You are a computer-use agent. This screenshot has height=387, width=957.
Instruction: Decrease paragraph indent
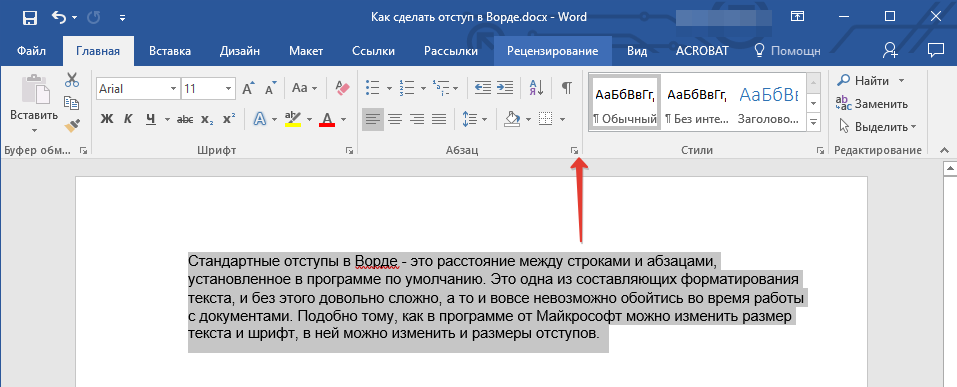(483, 89)
